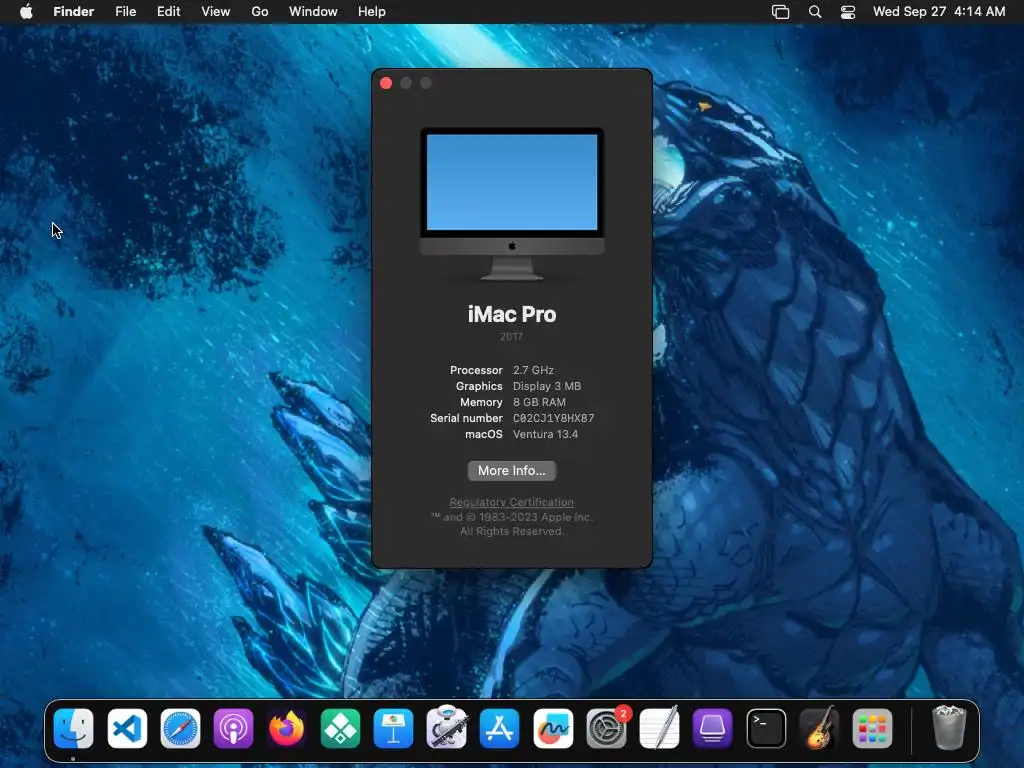Open the Edit menu
This screenshot has width=1024, height=768.
168,12
